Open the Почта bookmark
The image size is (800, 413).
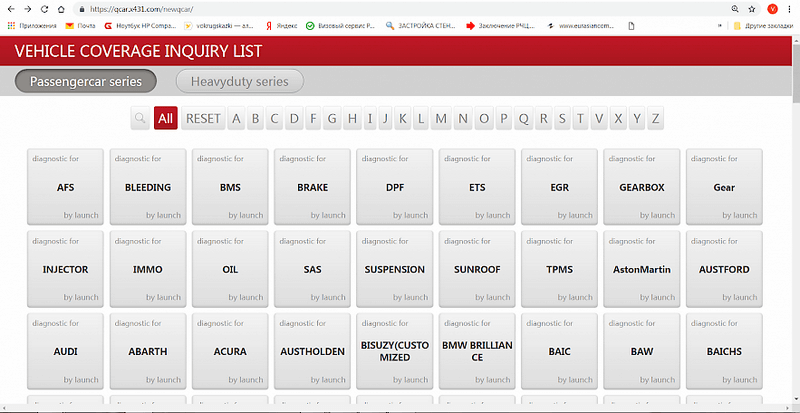tap(81, 26)
